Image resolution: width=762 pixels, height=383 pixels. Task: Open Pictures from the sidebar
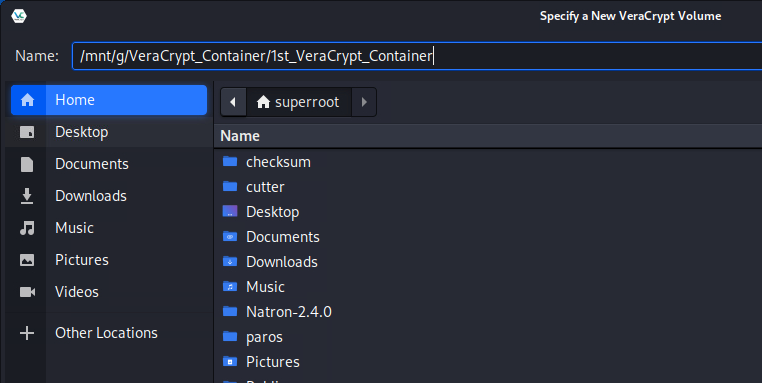109,260
